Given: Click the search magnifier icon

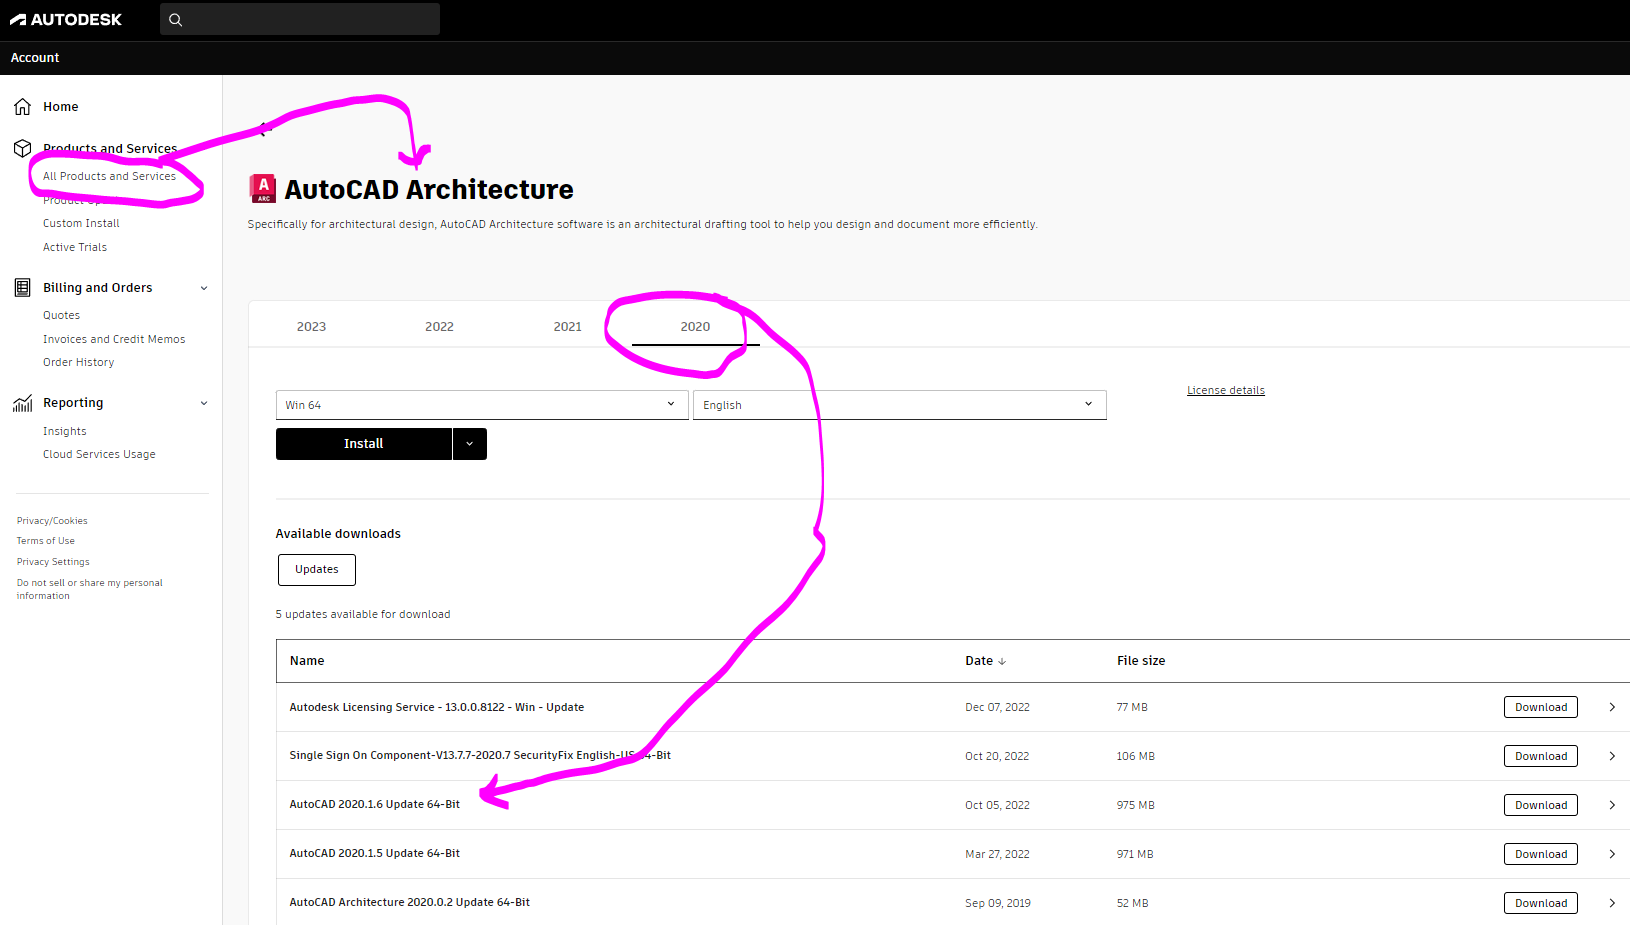Looking at the screenshot, I should (x=175, y=19).
